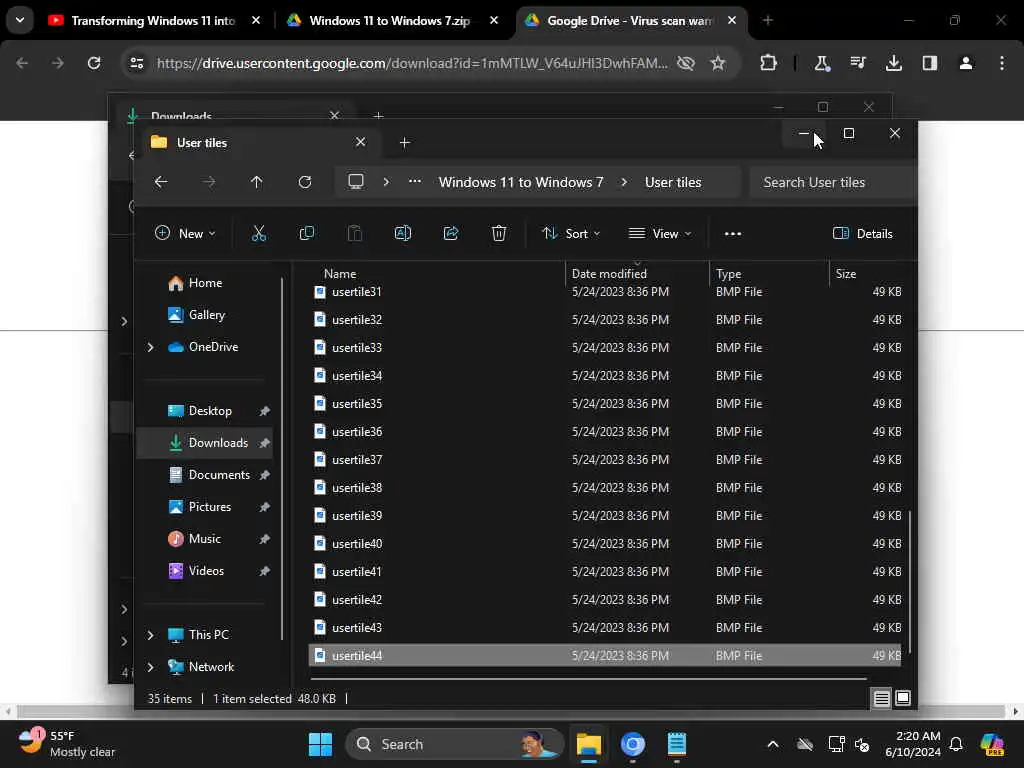
Task: Click Windows 11 to Windows 7 breadcrumb
Action: (520, 182)
